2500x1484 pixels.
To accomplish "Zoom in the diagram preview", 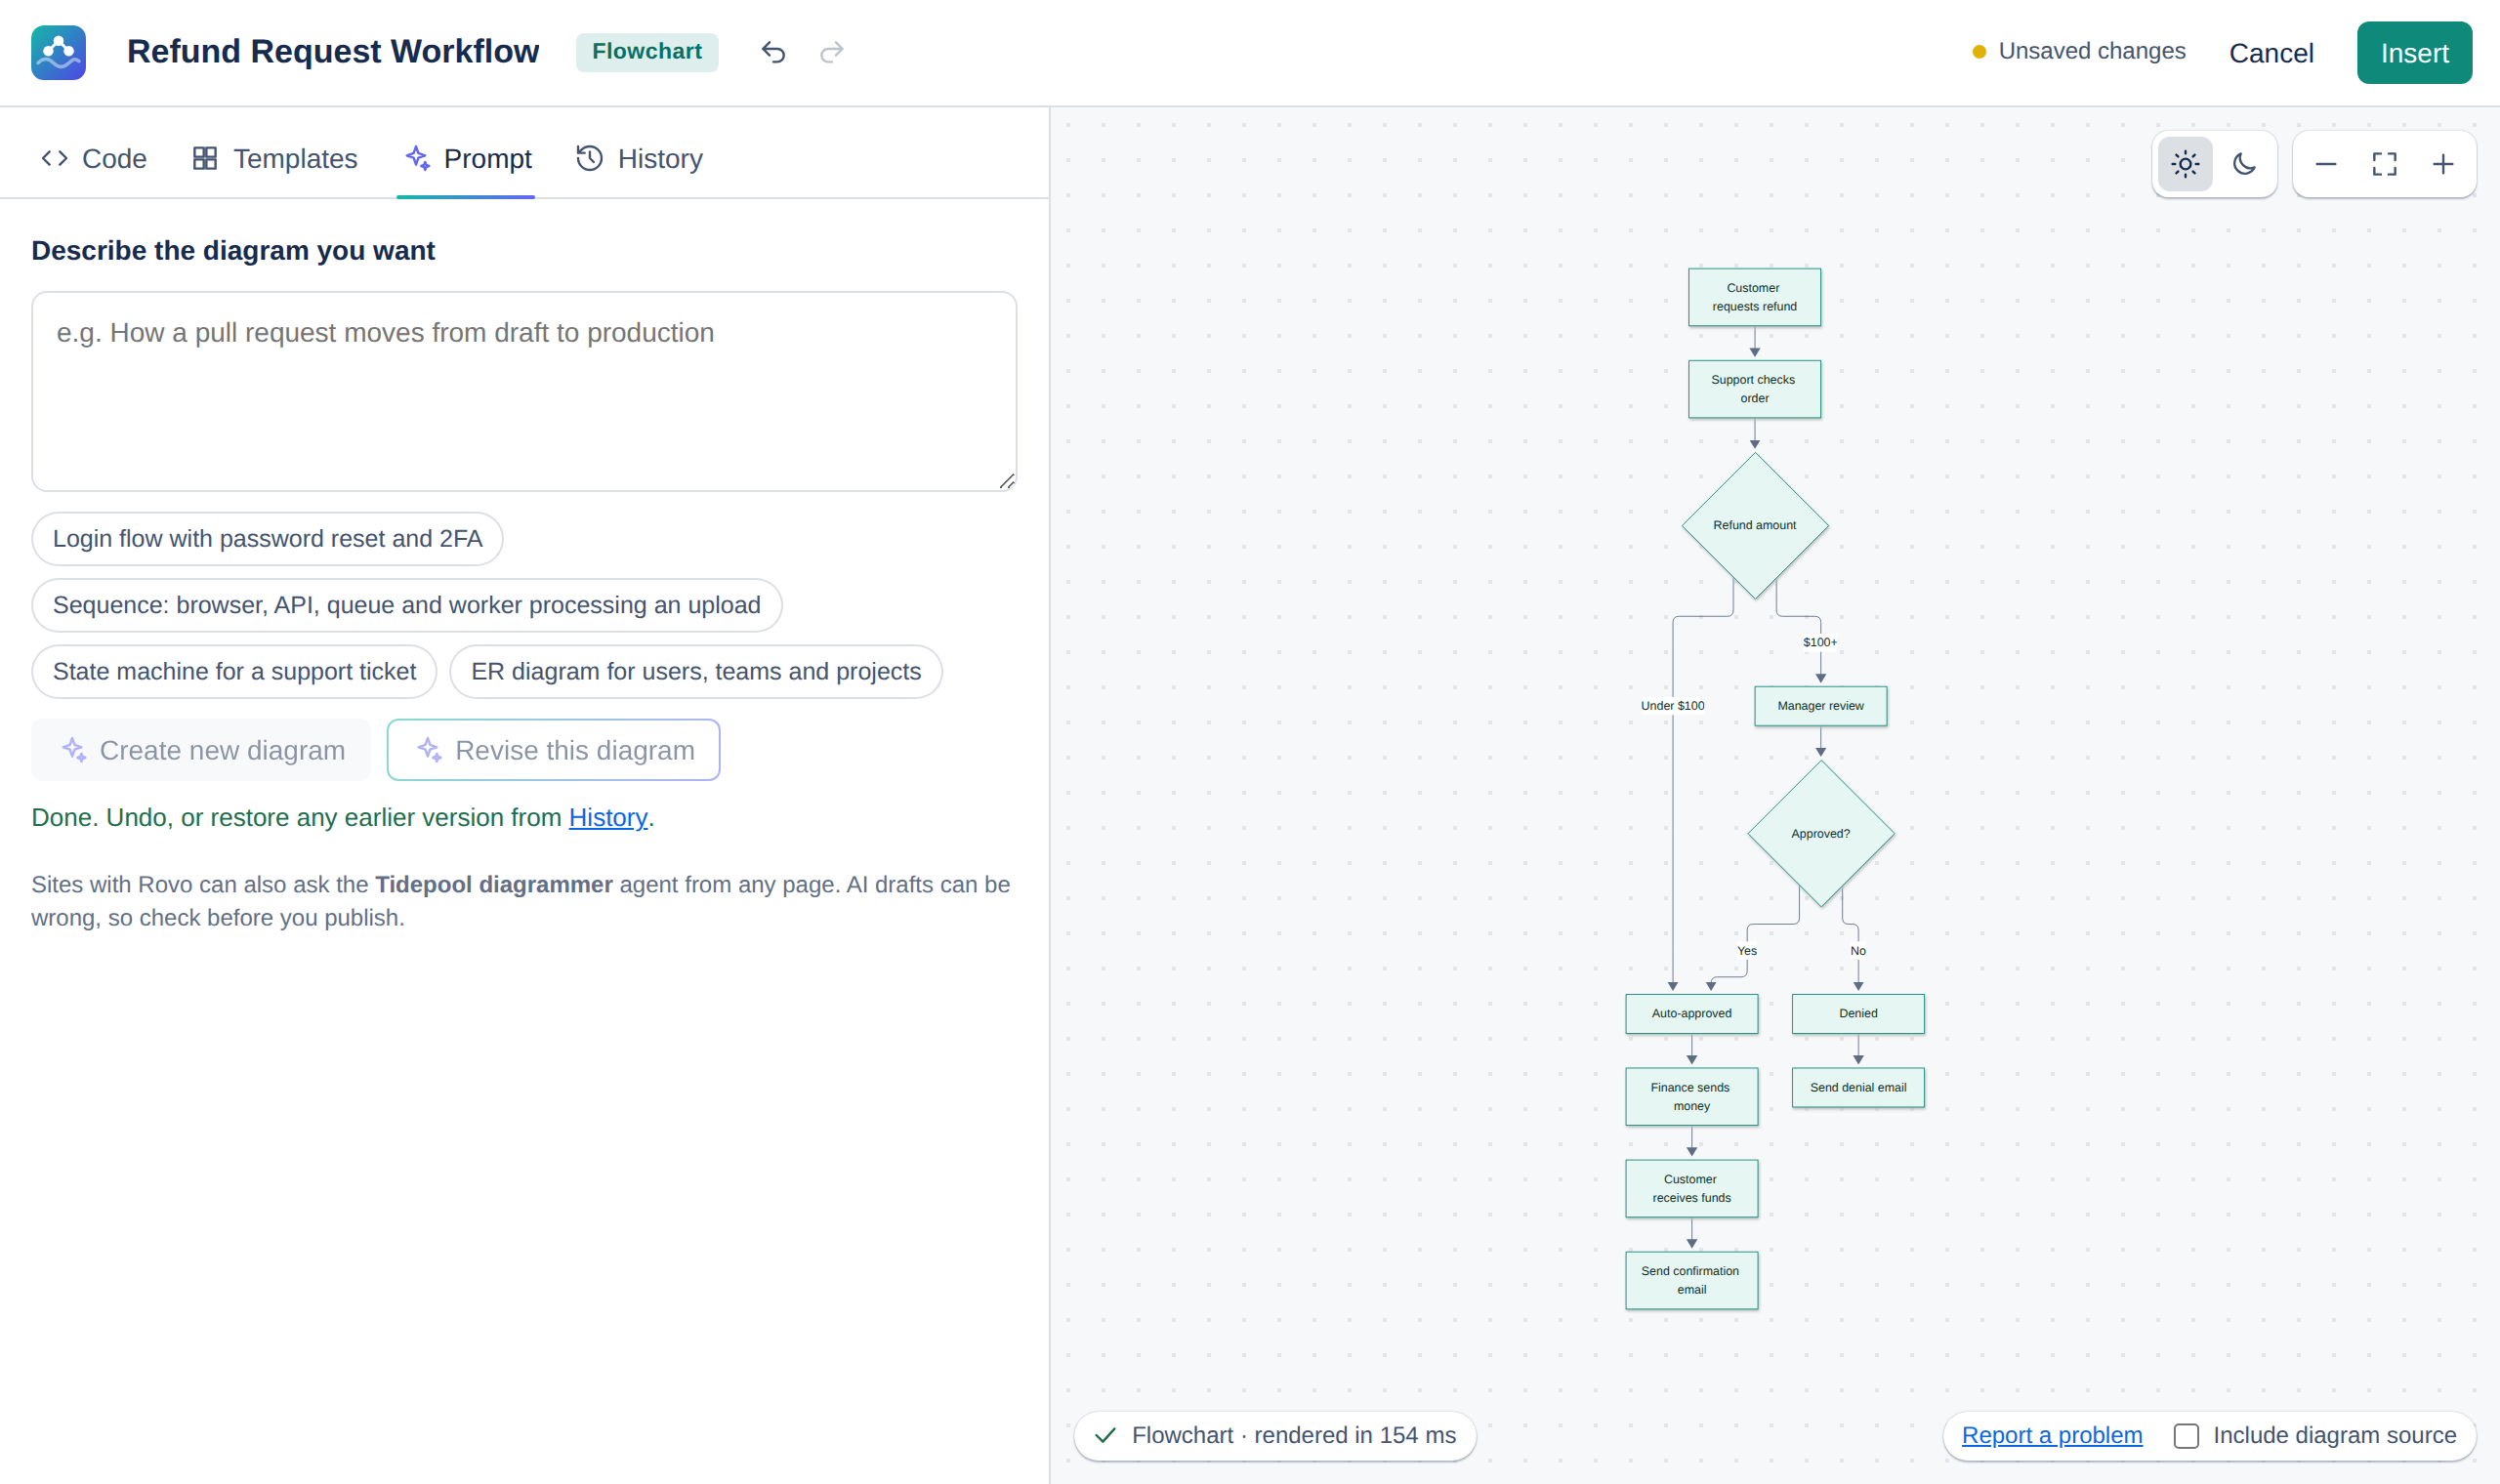I will [x=2443, y=164].
